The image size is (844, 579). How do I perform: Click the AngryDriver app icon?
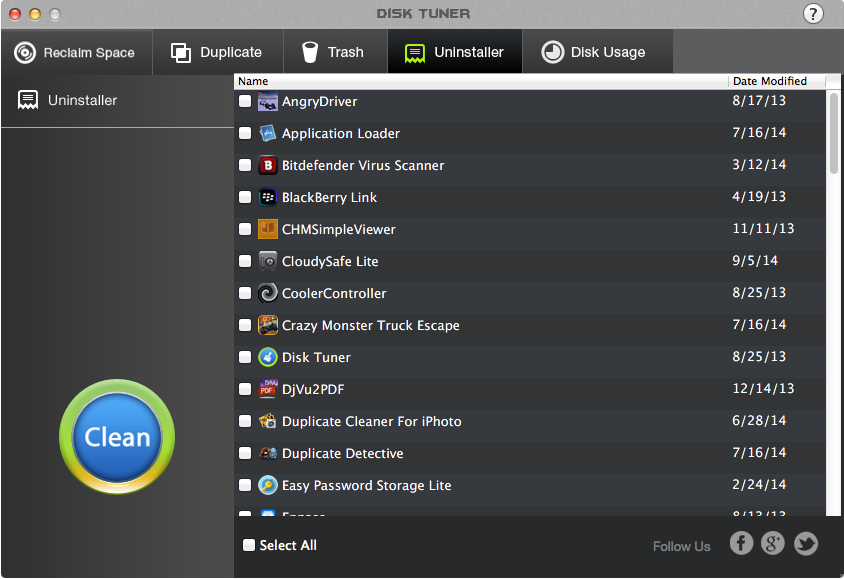point(268,101)
